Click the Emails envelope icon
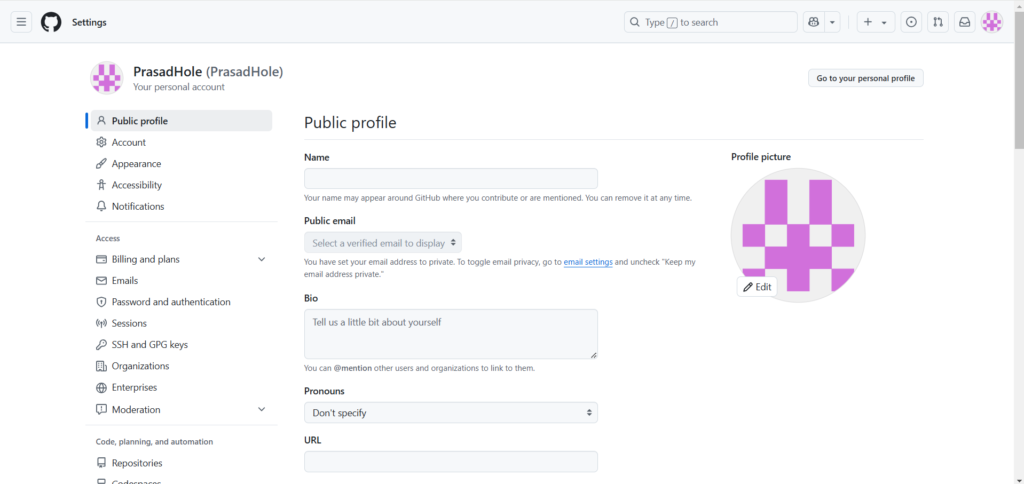 tap(101, 281)
